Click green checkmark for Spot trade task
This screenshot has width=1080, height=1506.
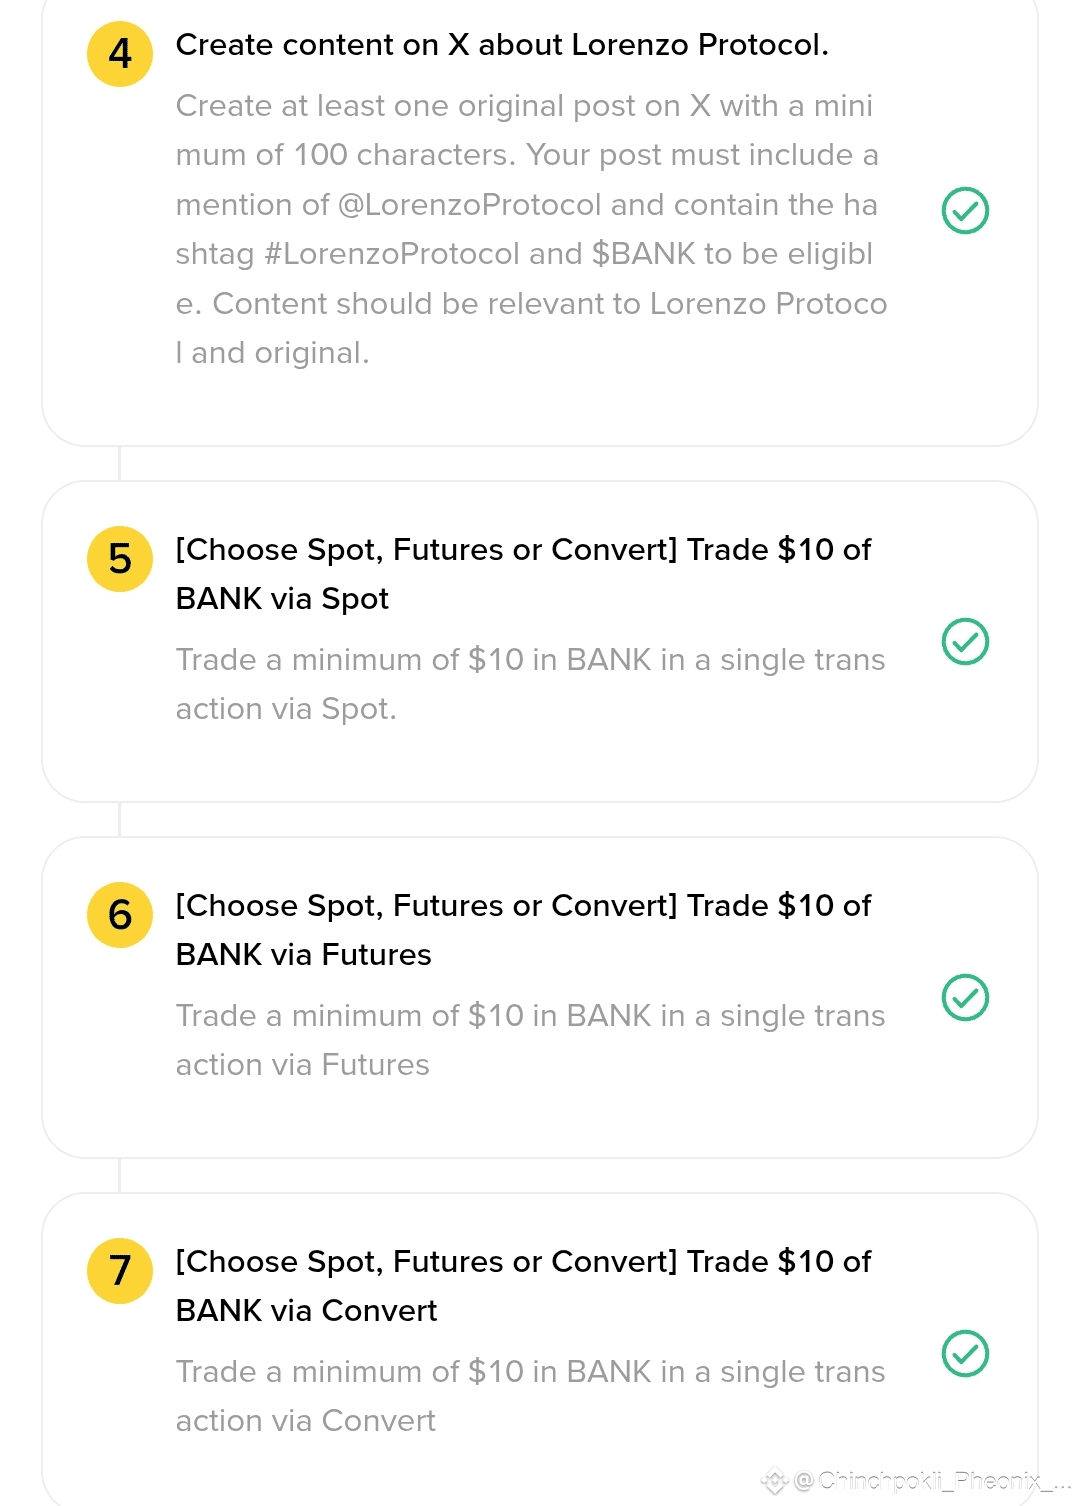[x=965, y=642]
